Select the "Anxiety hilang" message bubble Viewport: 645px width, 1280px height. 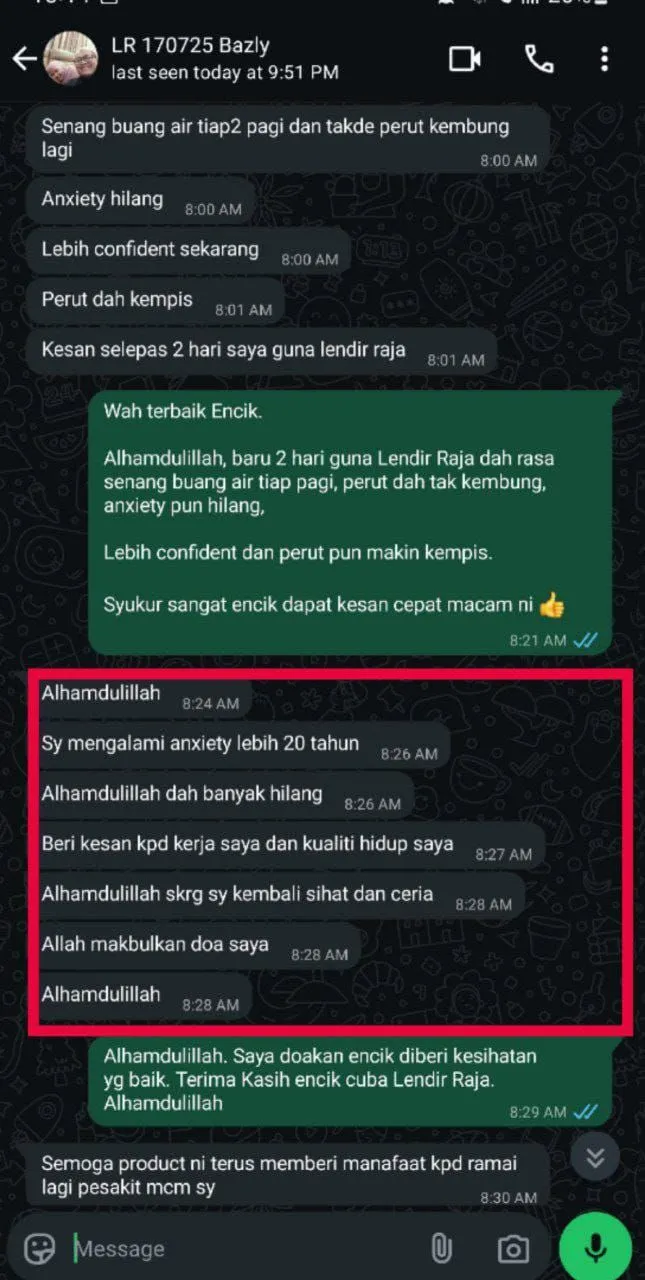[140, 202]
